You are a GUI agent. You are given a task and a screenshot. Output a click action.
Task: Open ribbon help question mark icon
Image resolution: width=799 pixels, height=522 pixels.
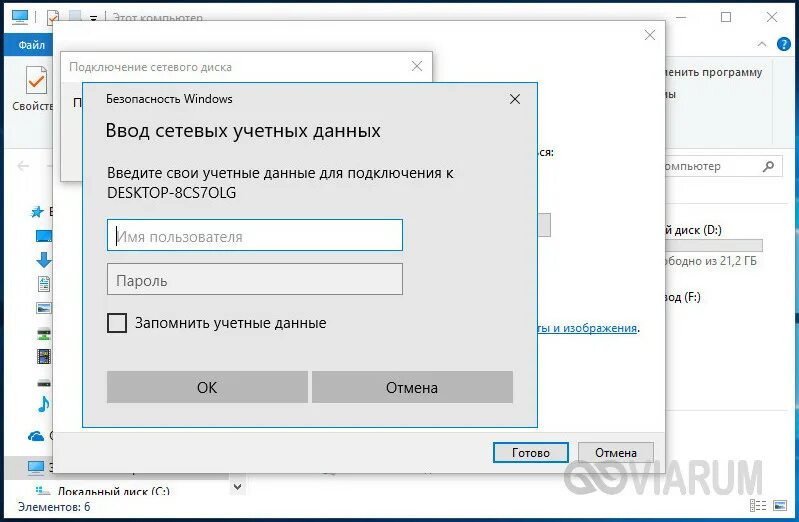click(x=784, y=44)
